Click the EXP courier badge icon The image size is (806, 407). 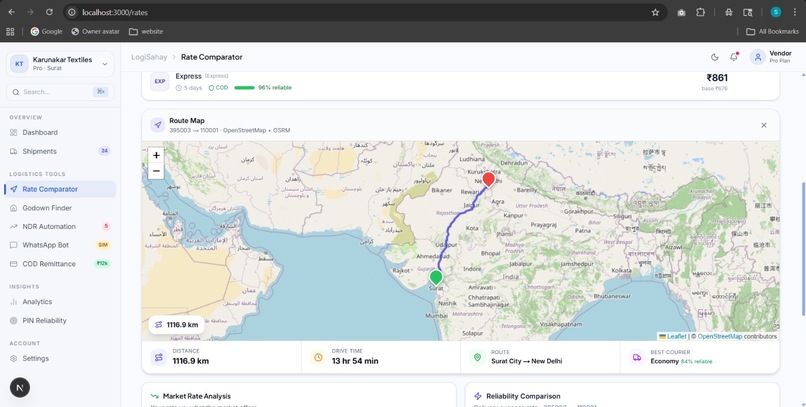pyautogui.click(x=160, y=81)
